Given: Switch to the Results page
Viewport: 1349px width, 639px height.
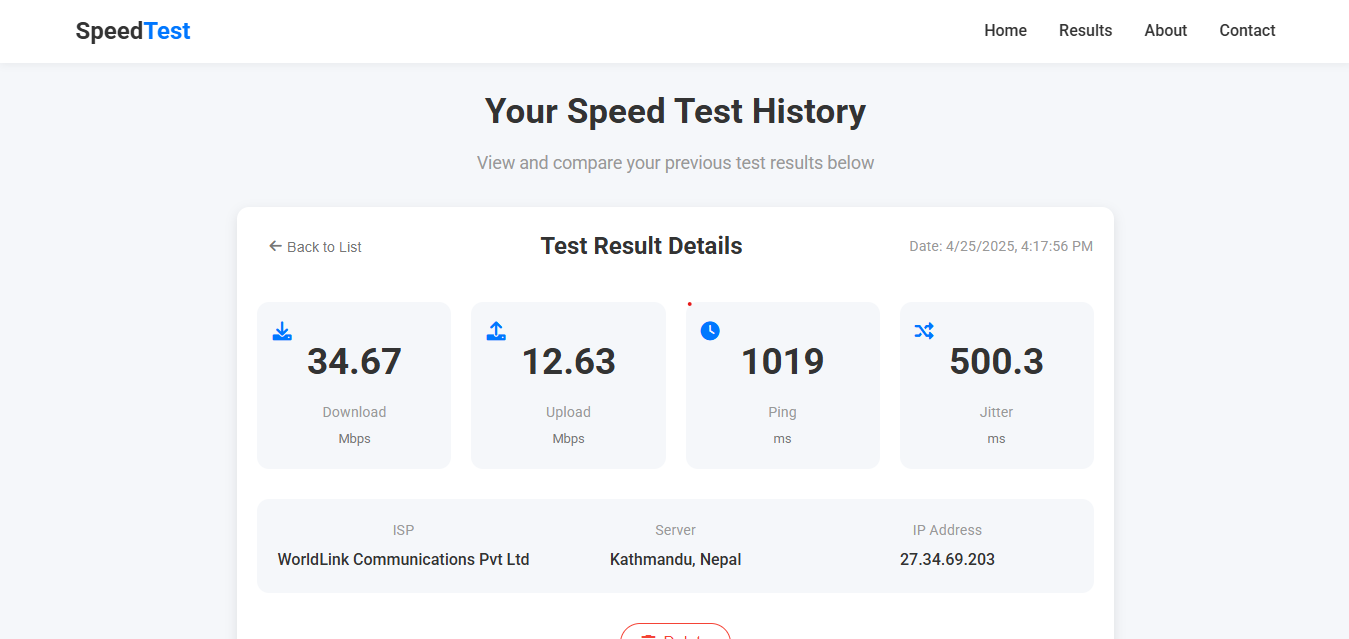Looking at the screenshot, I should [x=1085, y=30].
